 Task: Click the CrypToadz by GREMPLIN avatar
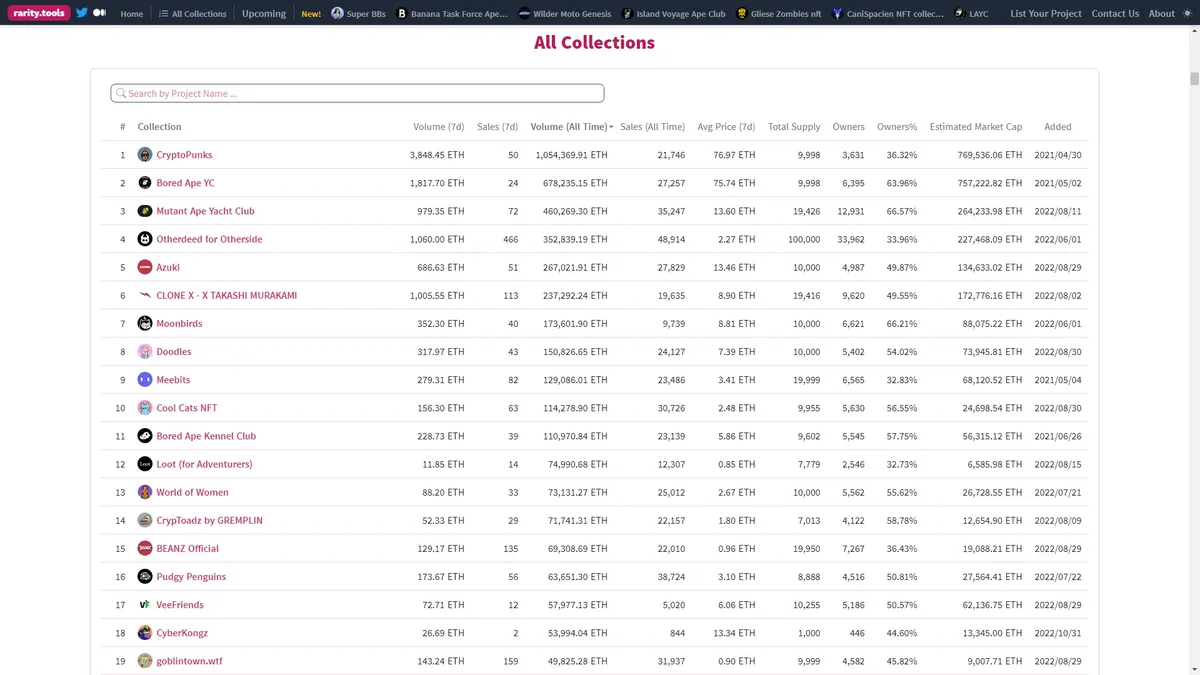click(x=145, y=520)
